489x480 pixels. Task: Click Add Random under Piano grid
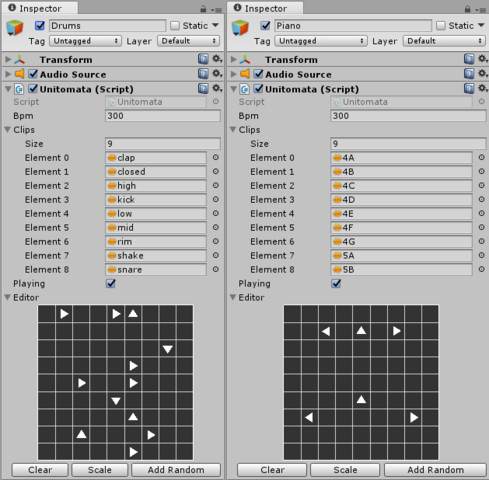coord(435,470)
